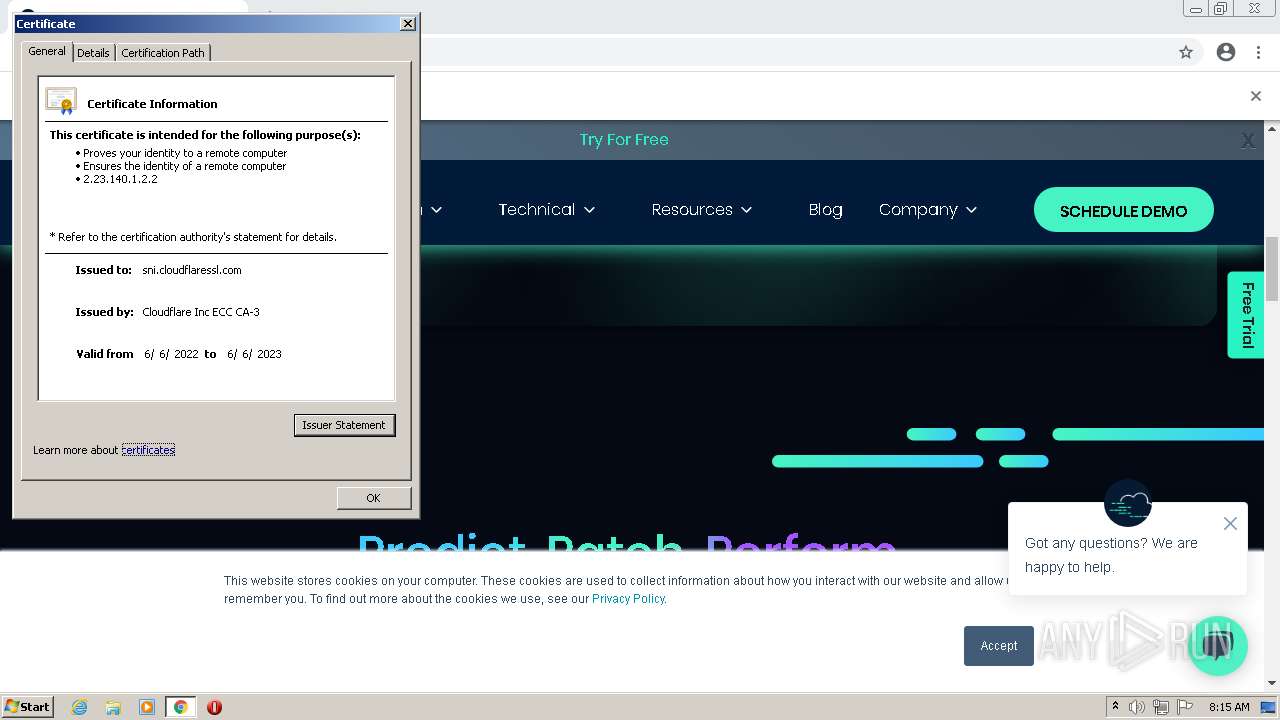The height and width of the screenshot is (720, 1280).
Task: Click the 8:15 AM clock
Action: [1229, 707]
